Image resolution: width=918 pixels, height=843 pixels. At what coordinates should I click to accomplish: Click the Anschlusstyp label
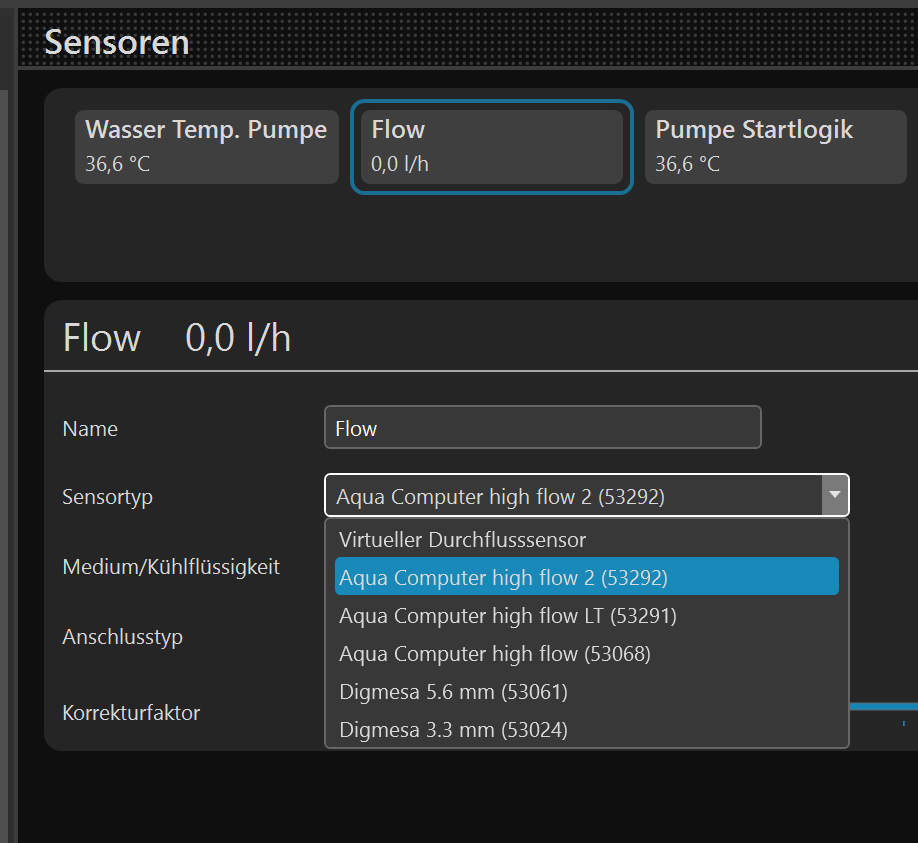[x=122, y=637]
